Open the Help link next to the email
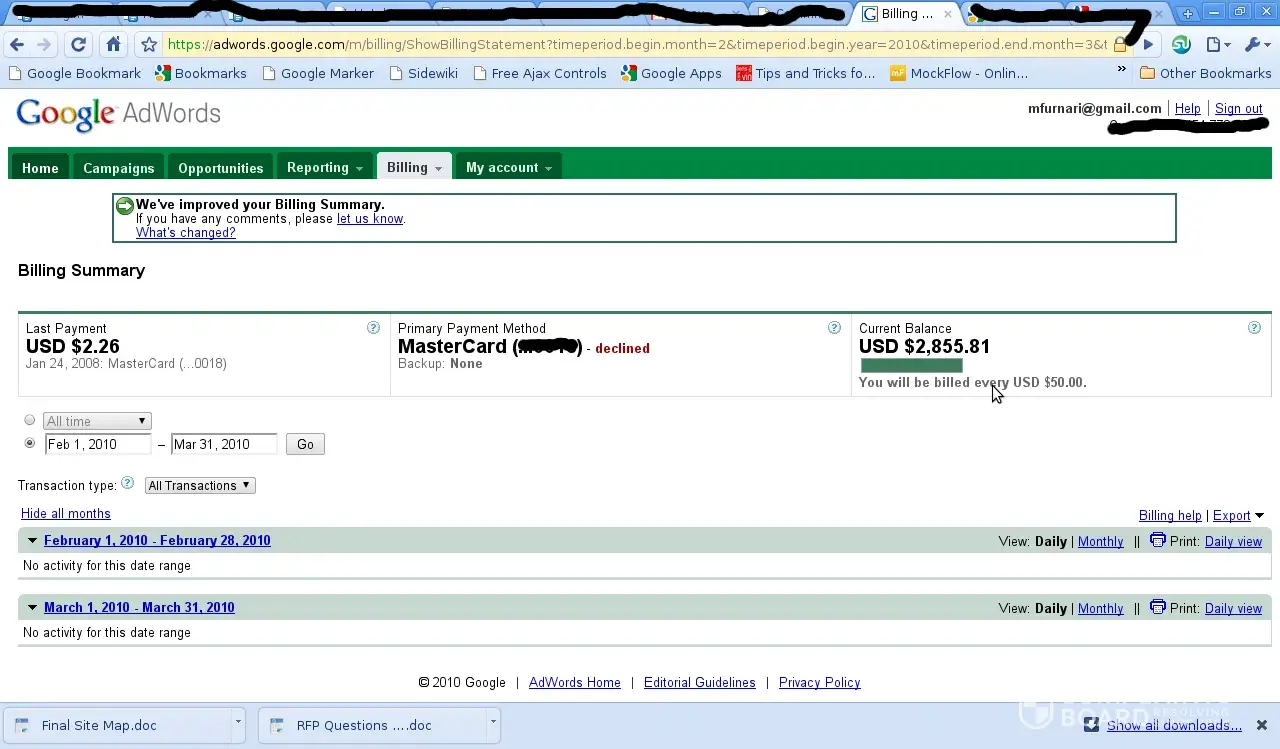Image resolution: width=1280 pixels, height=749 pixels. (1187, 108)
